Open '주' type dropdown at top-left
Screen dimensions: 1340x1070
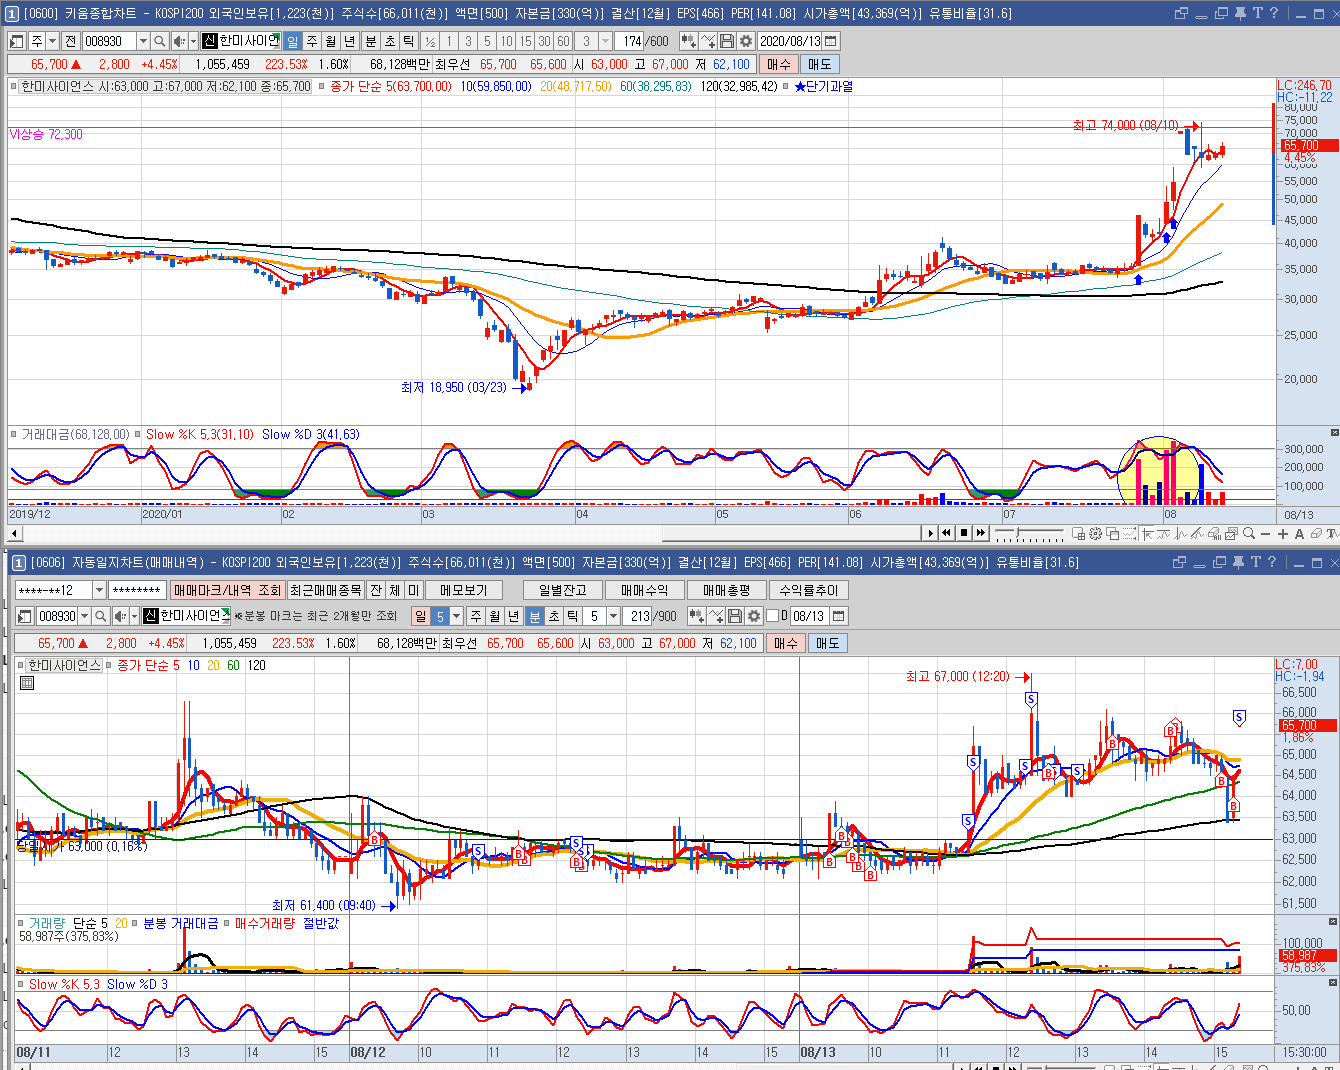point(52,41)
